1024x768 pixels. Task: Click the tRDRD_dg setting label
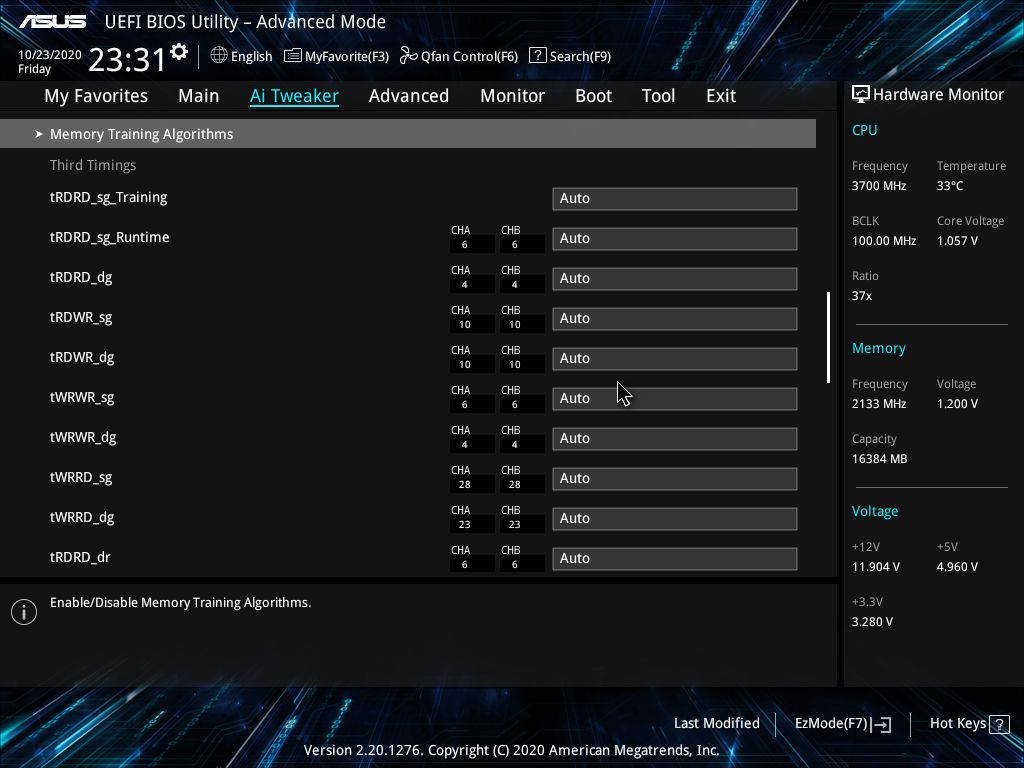pos(81,278)
